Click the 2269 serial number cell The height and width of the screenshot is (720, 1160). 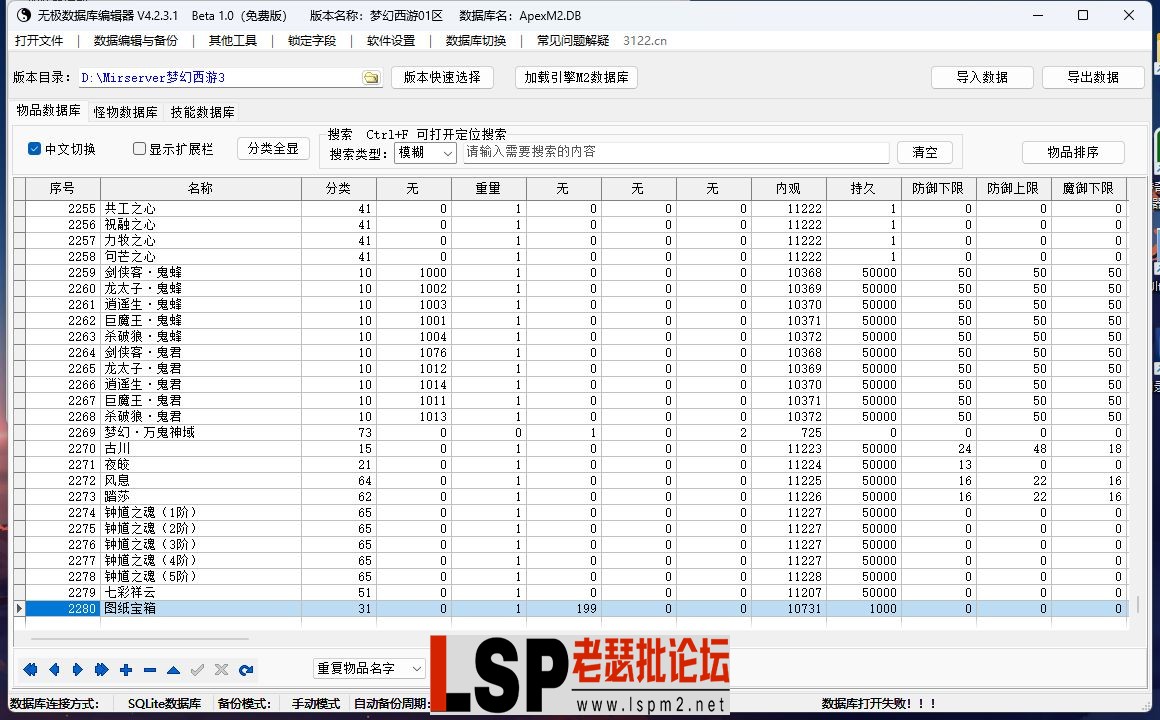(63, 433)
